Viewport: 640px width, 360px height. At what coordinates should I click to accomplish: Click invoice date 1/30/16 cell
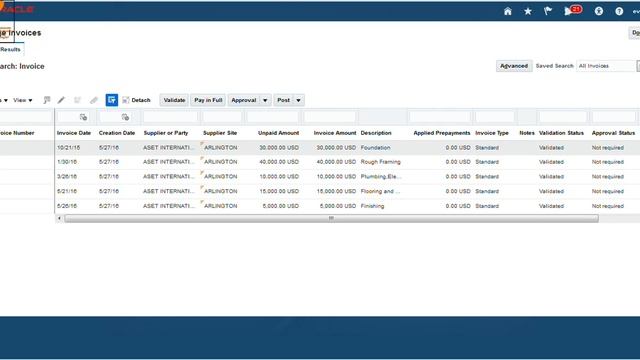67,162
